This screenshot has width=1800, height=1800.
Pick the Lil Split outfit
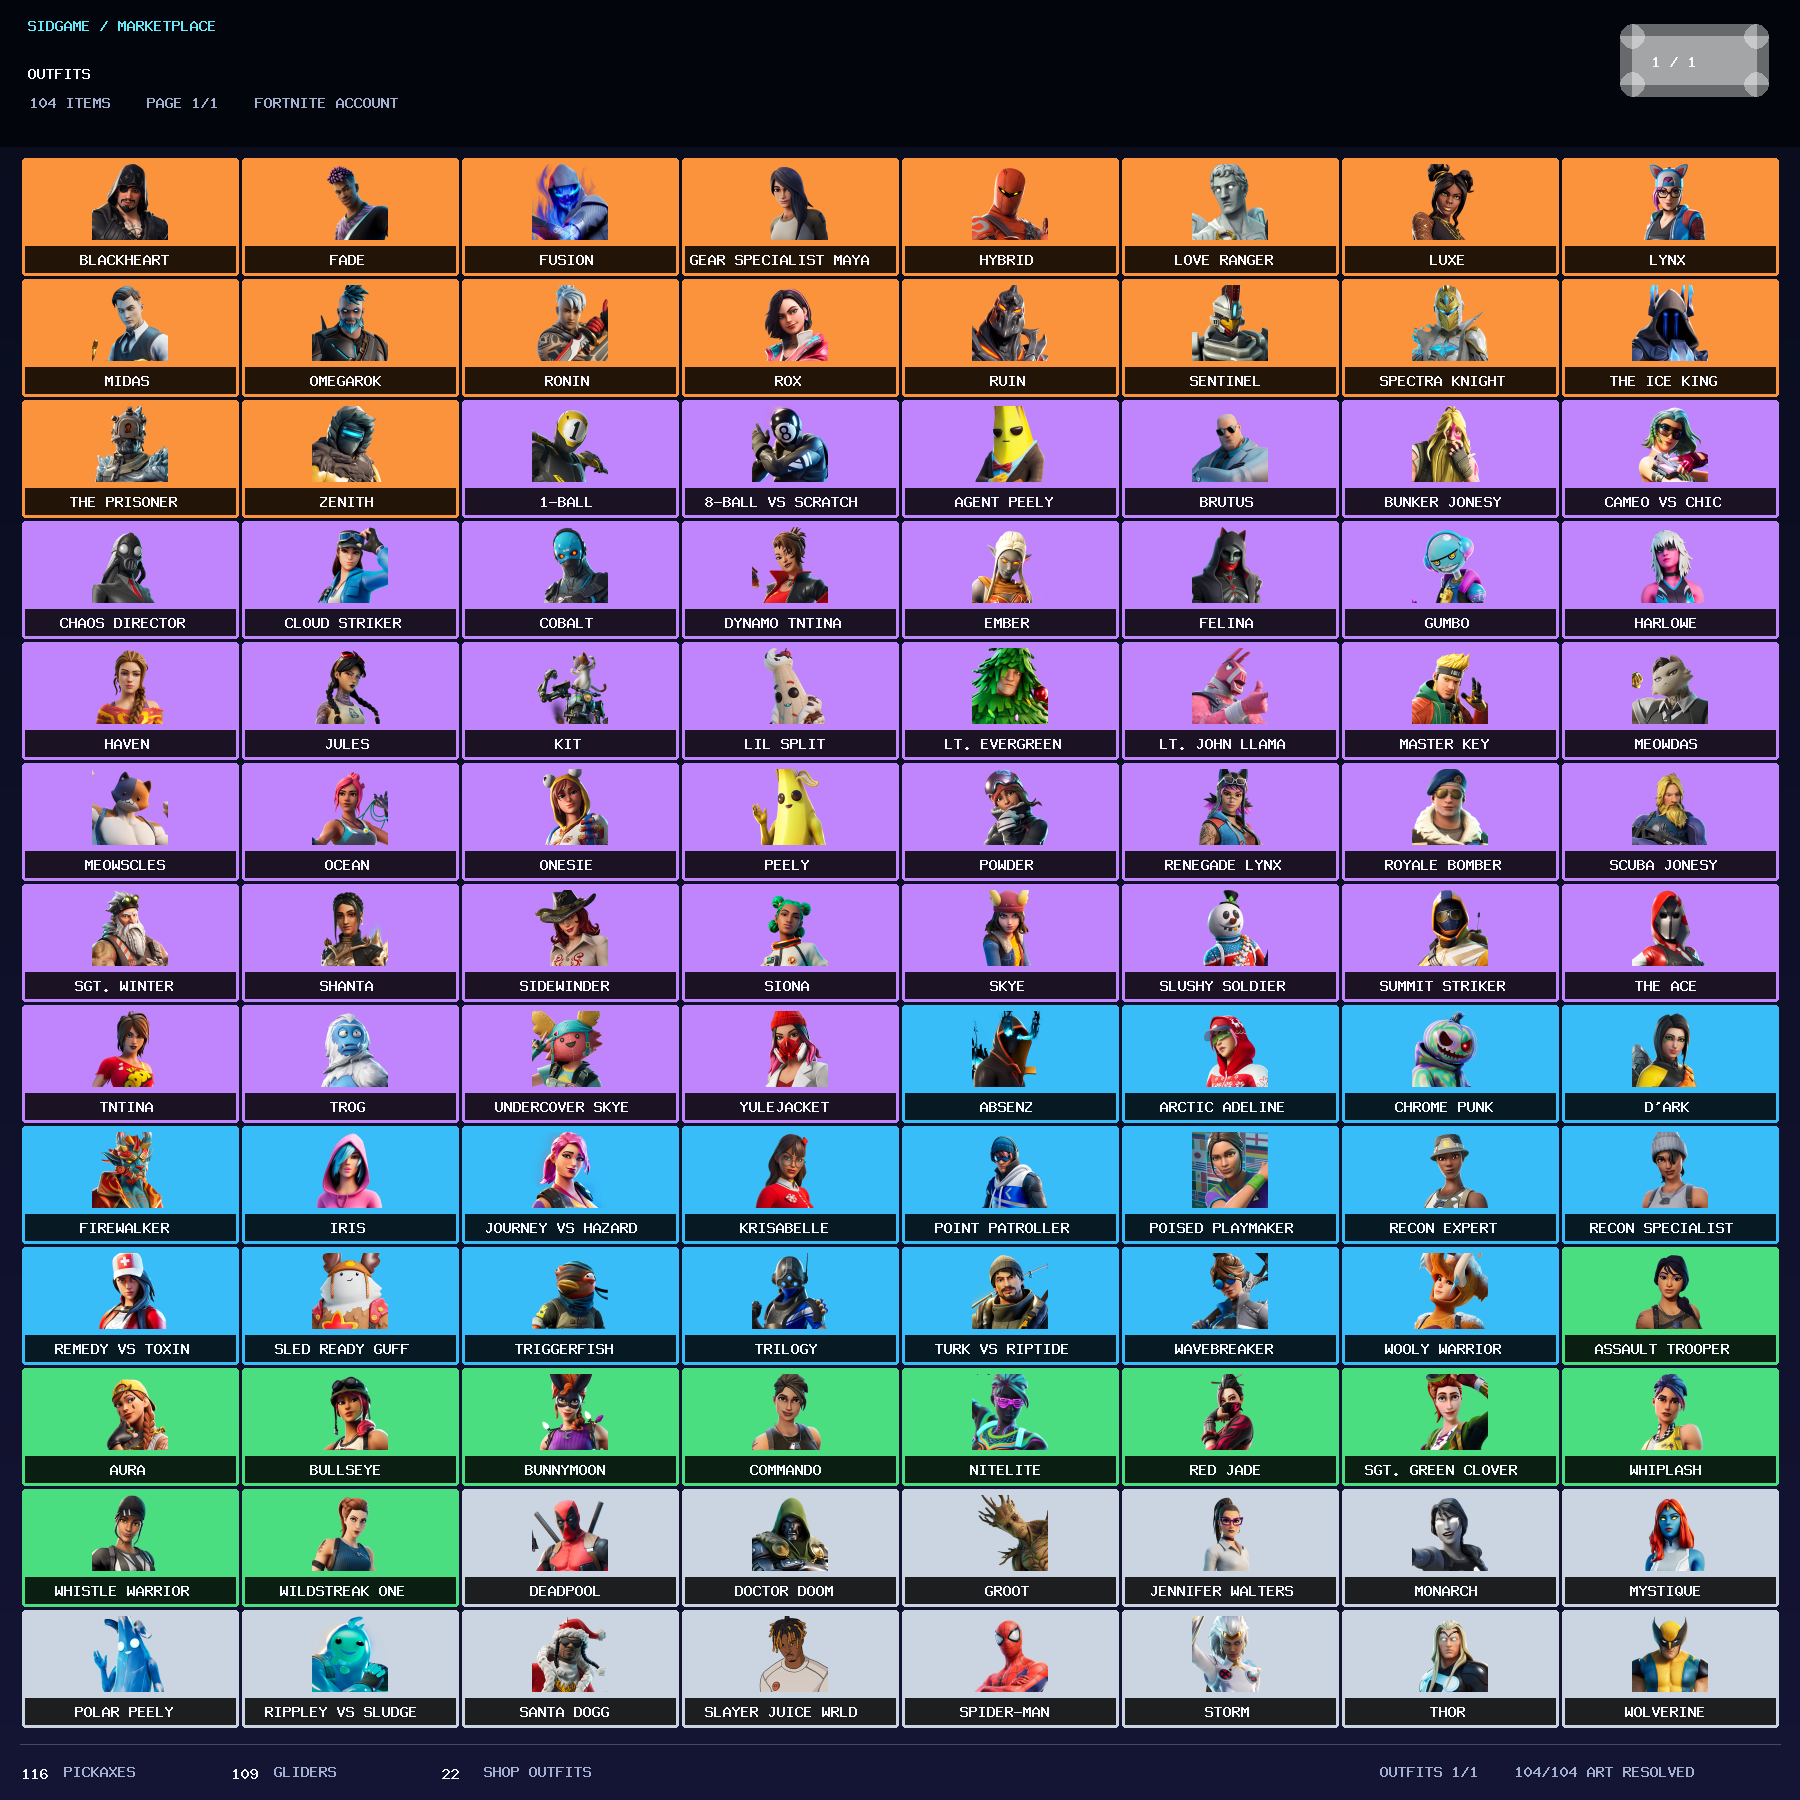click(790, 701)
